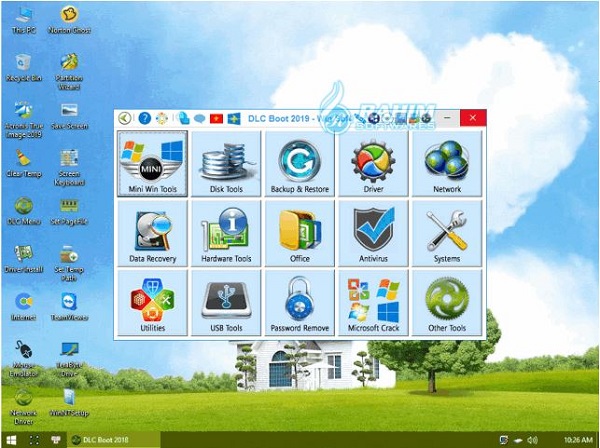Open the Windows Start menu
This screenshot has width=600, height=448.
coord(11,440)
